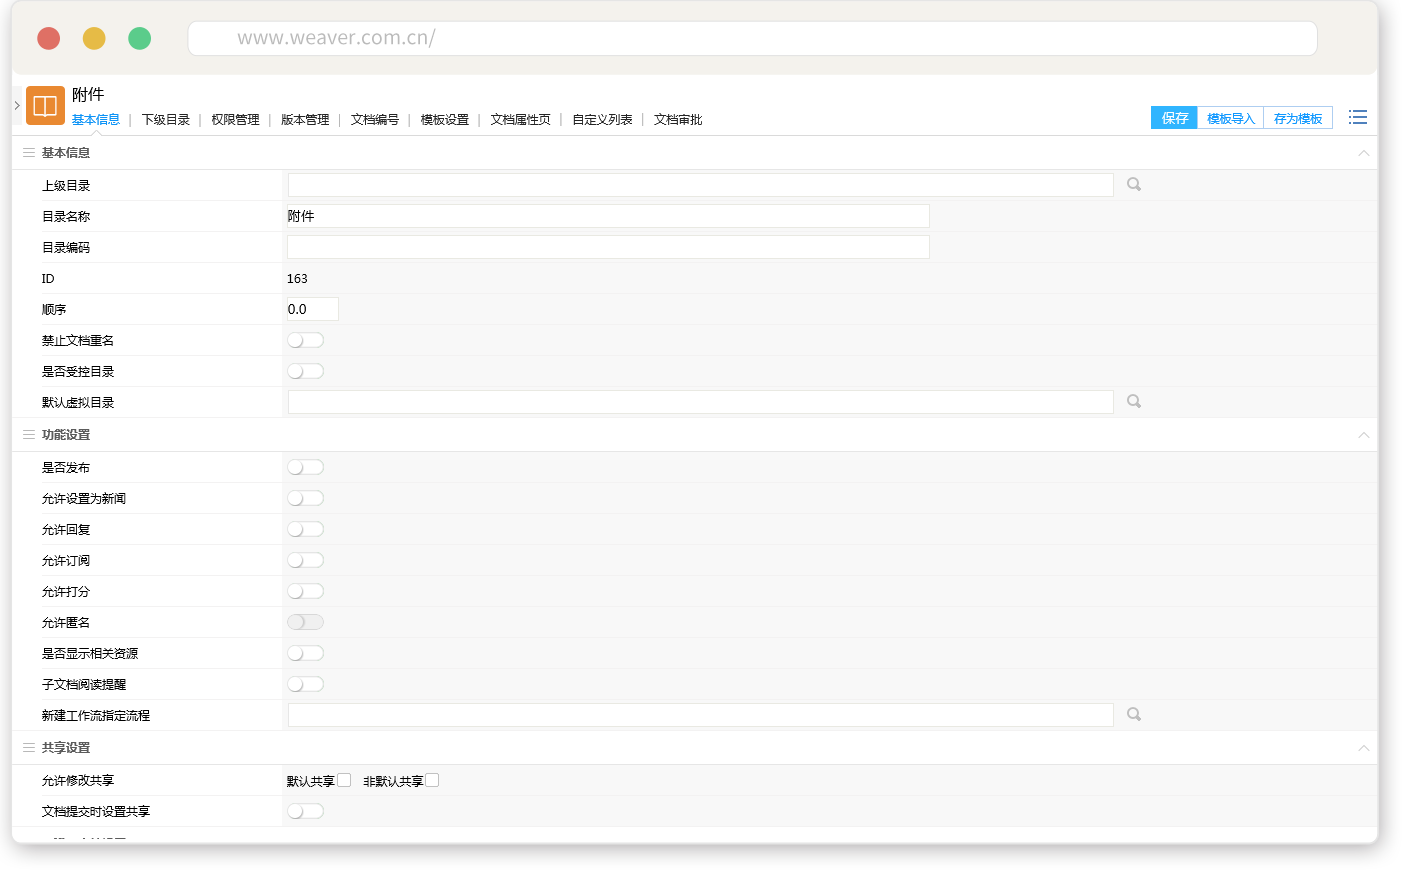Screen dimensions: 1425x875
Task: Enable the 禁止文档重名 toggle
Action: coord(305,341)
